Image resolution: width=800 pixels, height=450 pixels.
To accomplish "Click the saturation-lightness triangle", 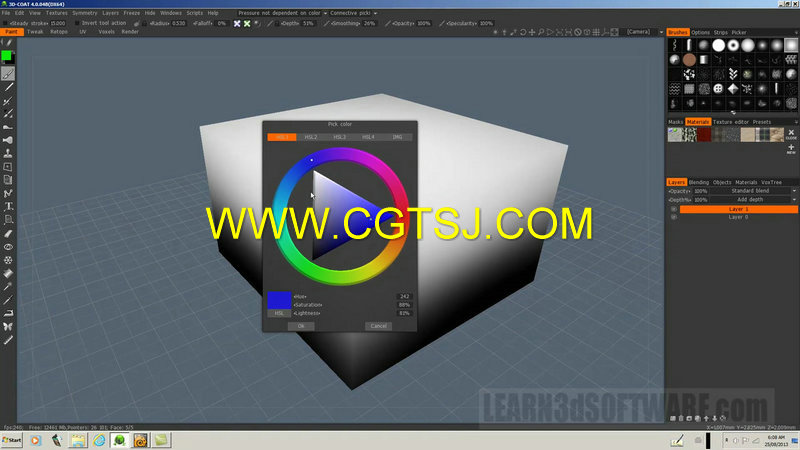I will click(339, 215).
